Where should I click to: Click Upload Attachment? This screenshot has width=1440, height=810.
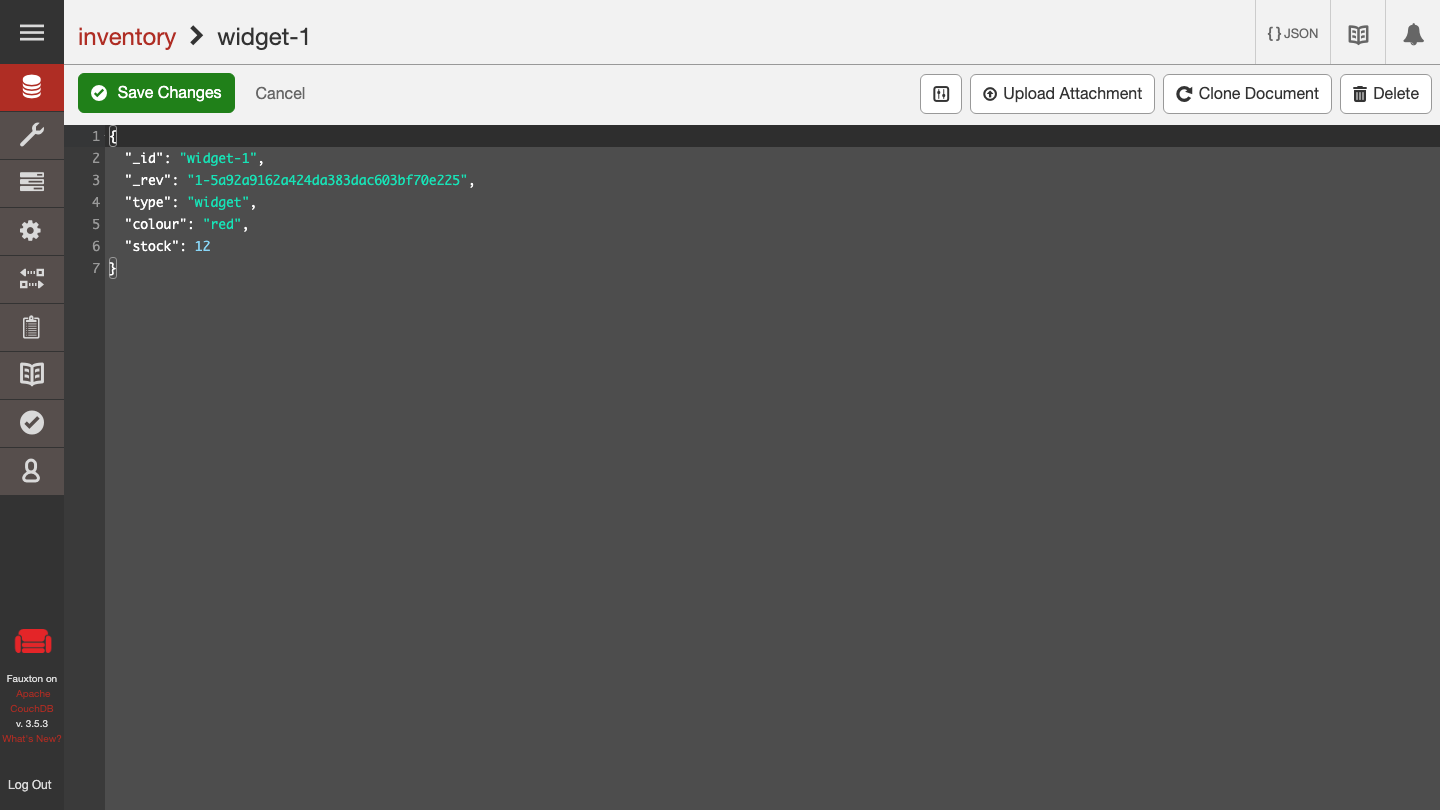click(1062, 94)
